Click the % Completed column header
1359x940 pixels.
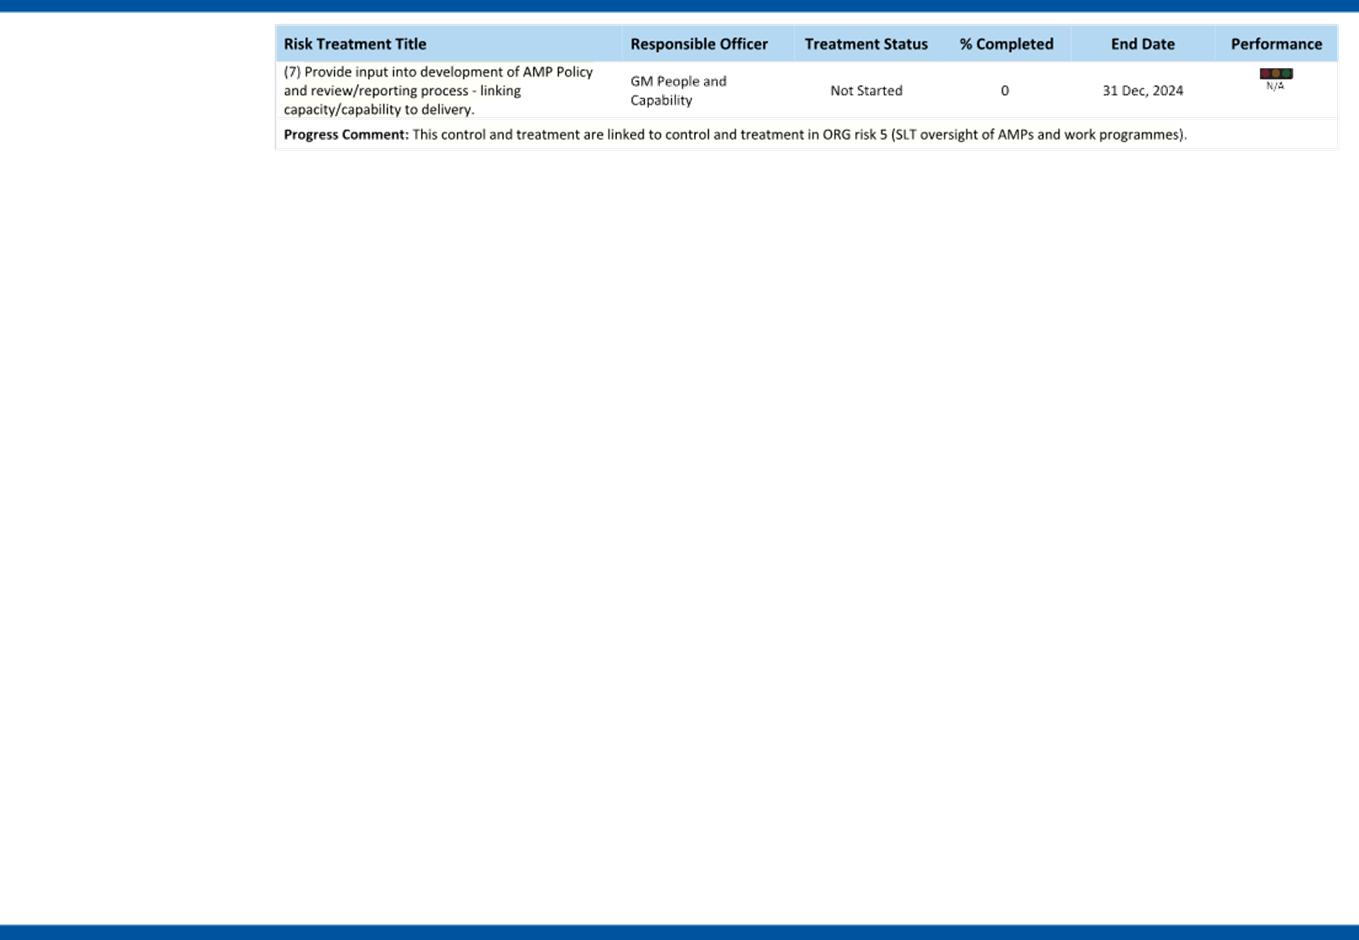(x=1006, y=44)
